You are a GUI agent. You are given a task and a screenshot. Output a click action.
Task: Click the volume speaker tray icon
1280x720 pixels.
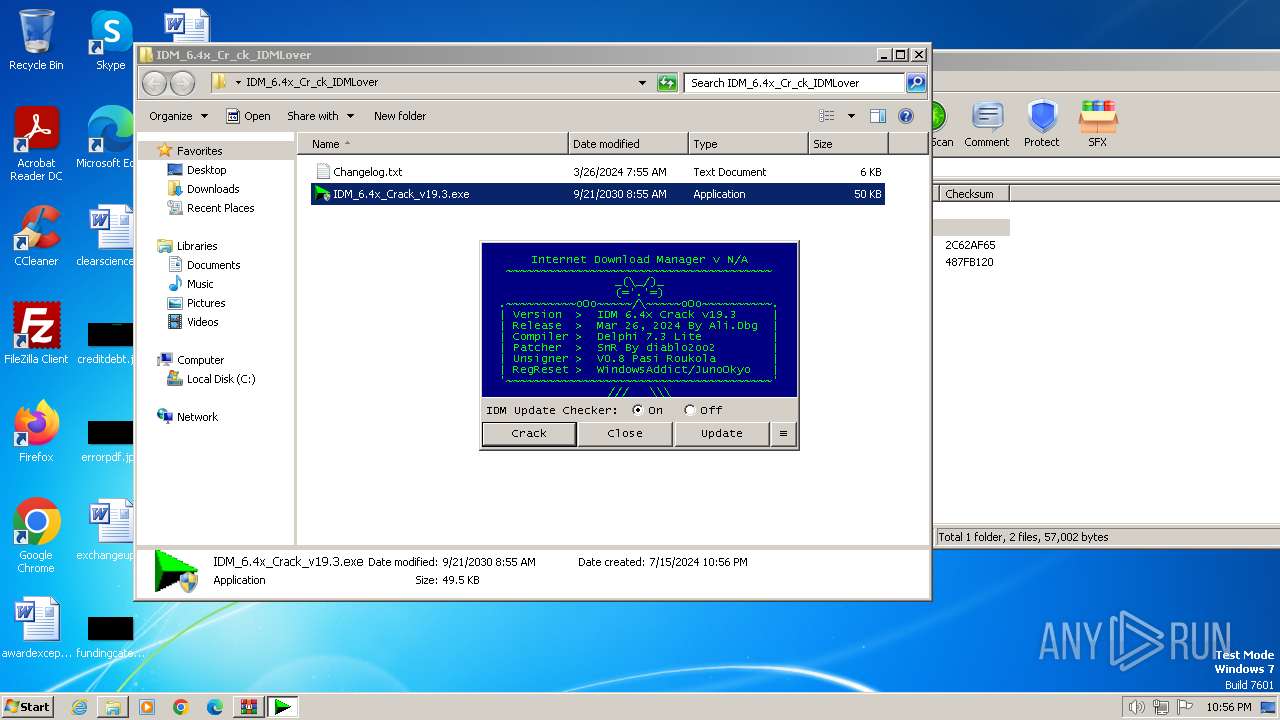[1136, 707]
